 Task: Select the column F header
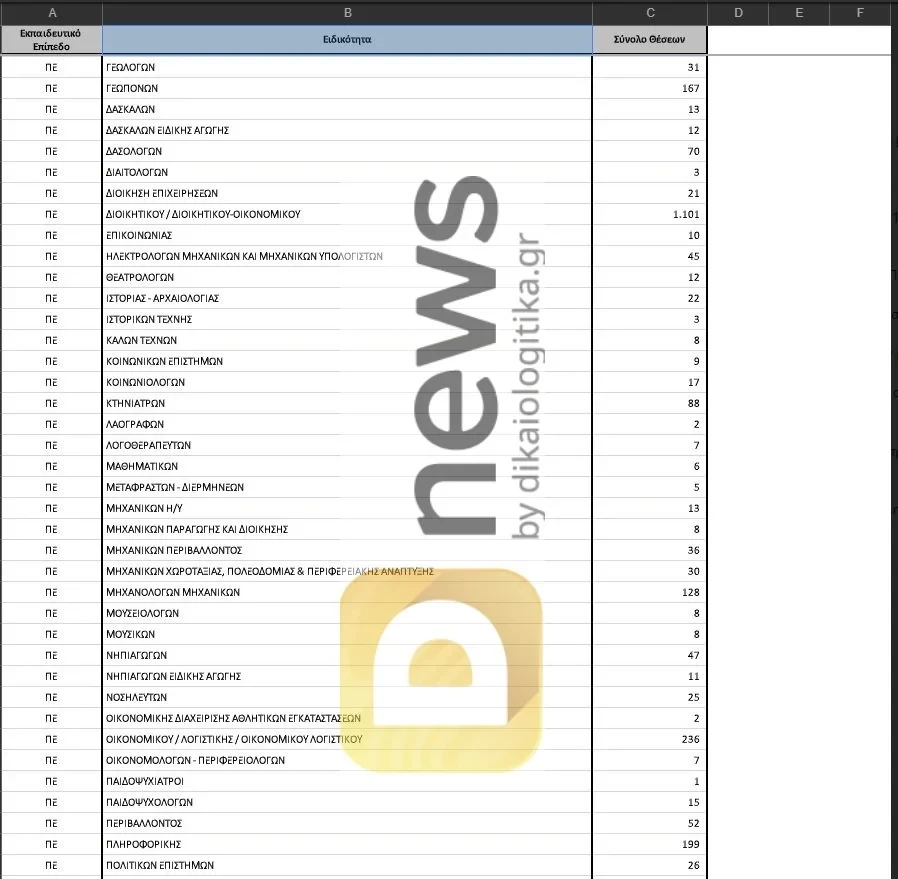(x=861, y=13)
